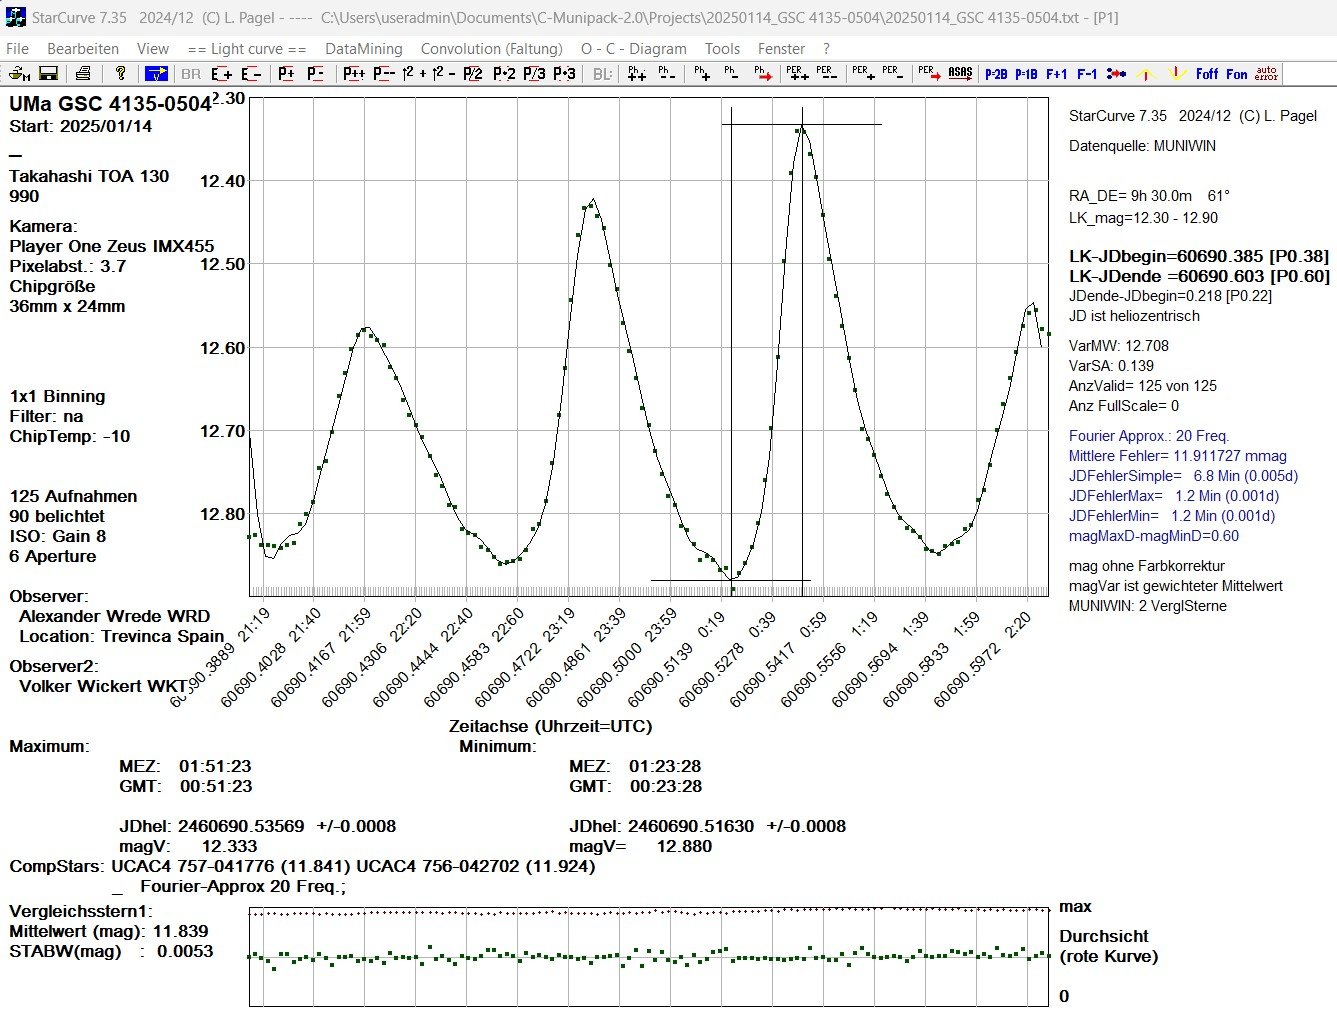Click the printer icon in toolbar
The width and height of the screenshot is (1337, 1012).
[x=83, y=73]
